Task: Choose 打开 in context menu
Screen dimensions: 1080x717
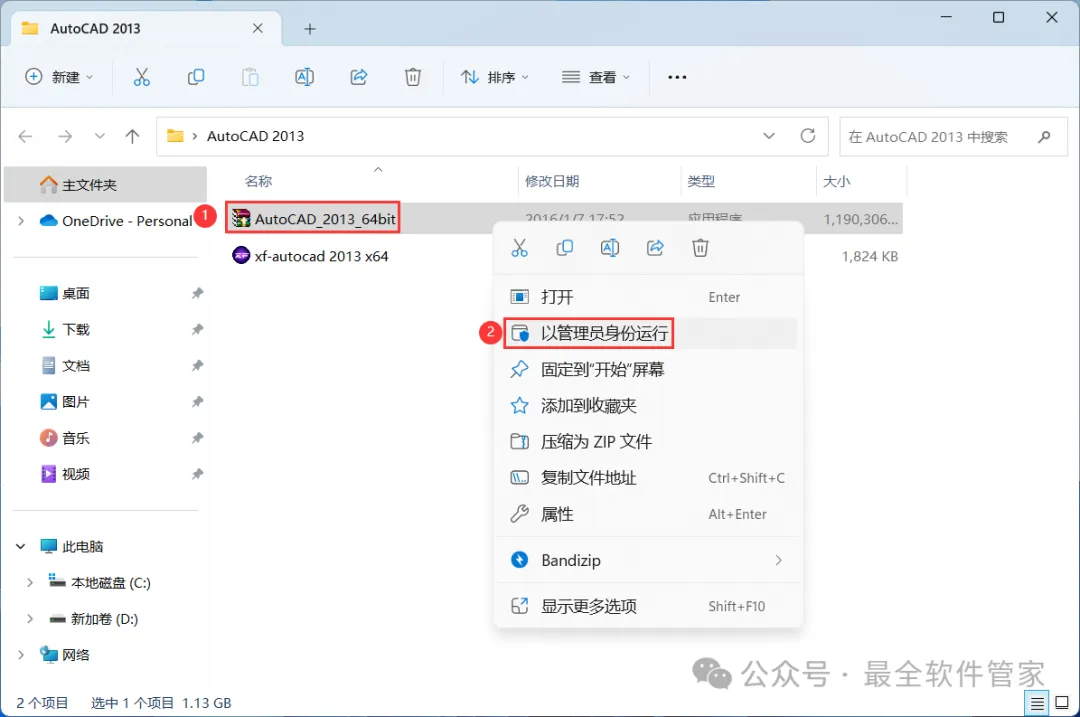Action: coord(649,297)
